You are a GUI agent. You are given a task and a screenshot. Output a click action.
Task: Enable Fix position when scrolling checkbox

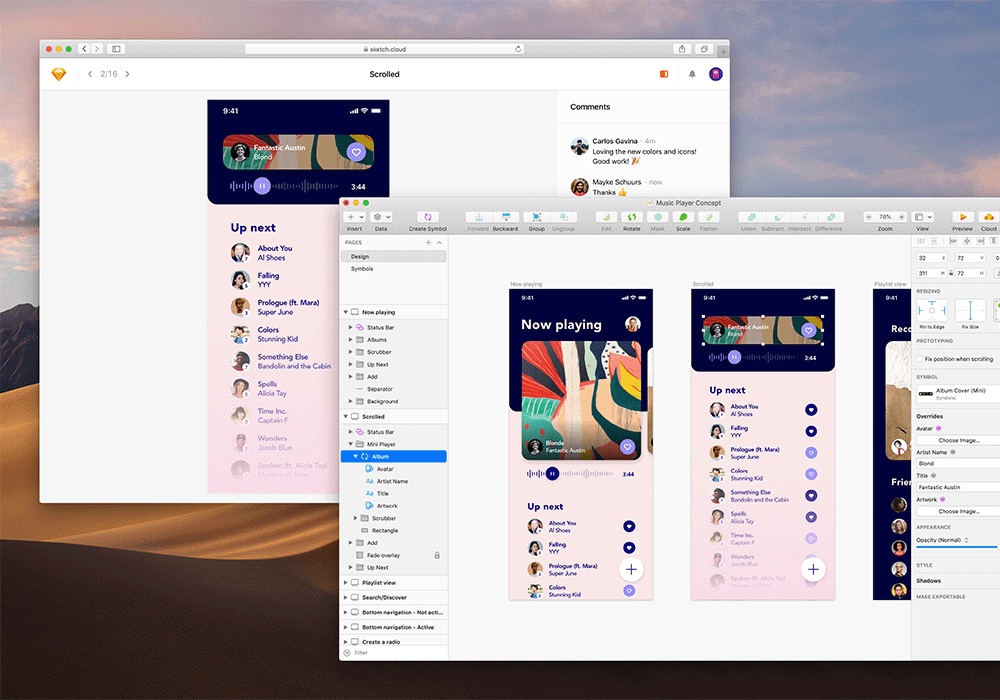tap(920, 359)
